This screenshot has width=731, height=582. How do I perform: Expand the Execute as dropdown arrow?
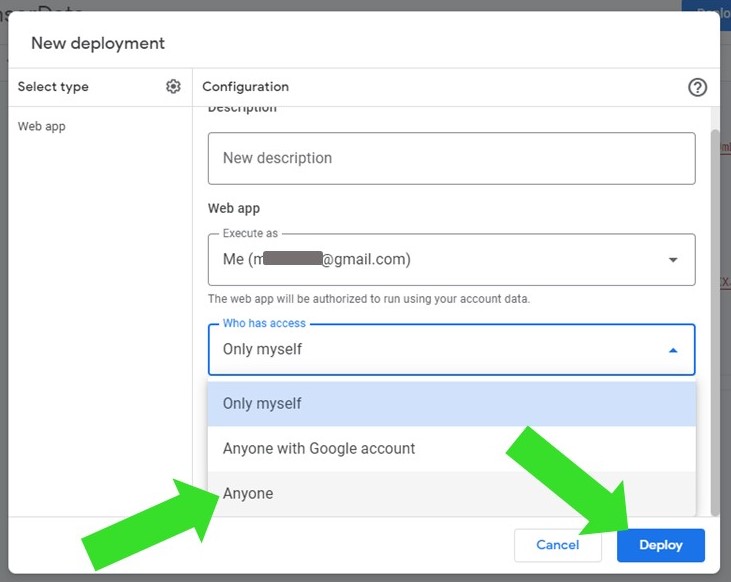673,260
